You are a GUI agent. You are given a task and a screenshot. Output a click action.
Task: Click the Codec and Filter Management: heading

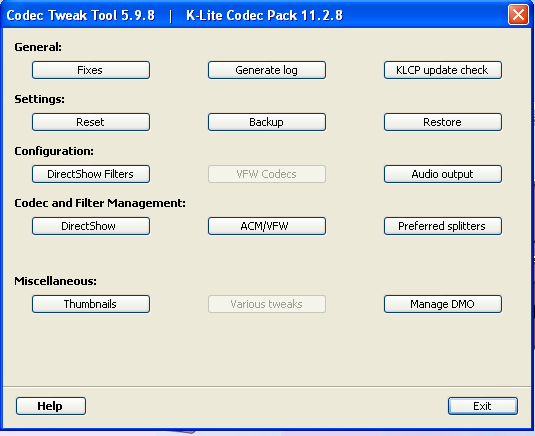100,203
